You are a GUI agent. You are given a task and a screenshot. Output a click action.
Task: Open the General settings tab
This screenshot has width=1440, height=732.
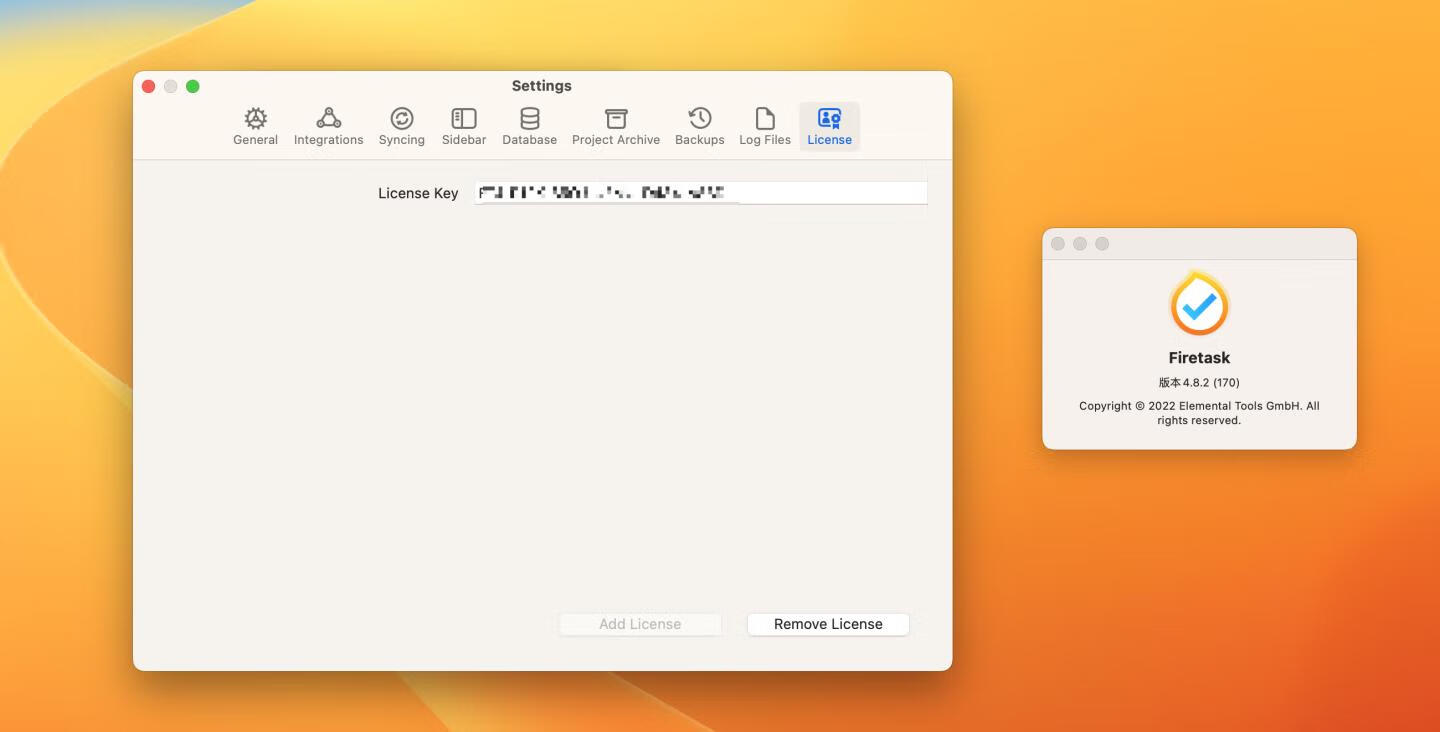pyautogui.click(x=255, y=127)
